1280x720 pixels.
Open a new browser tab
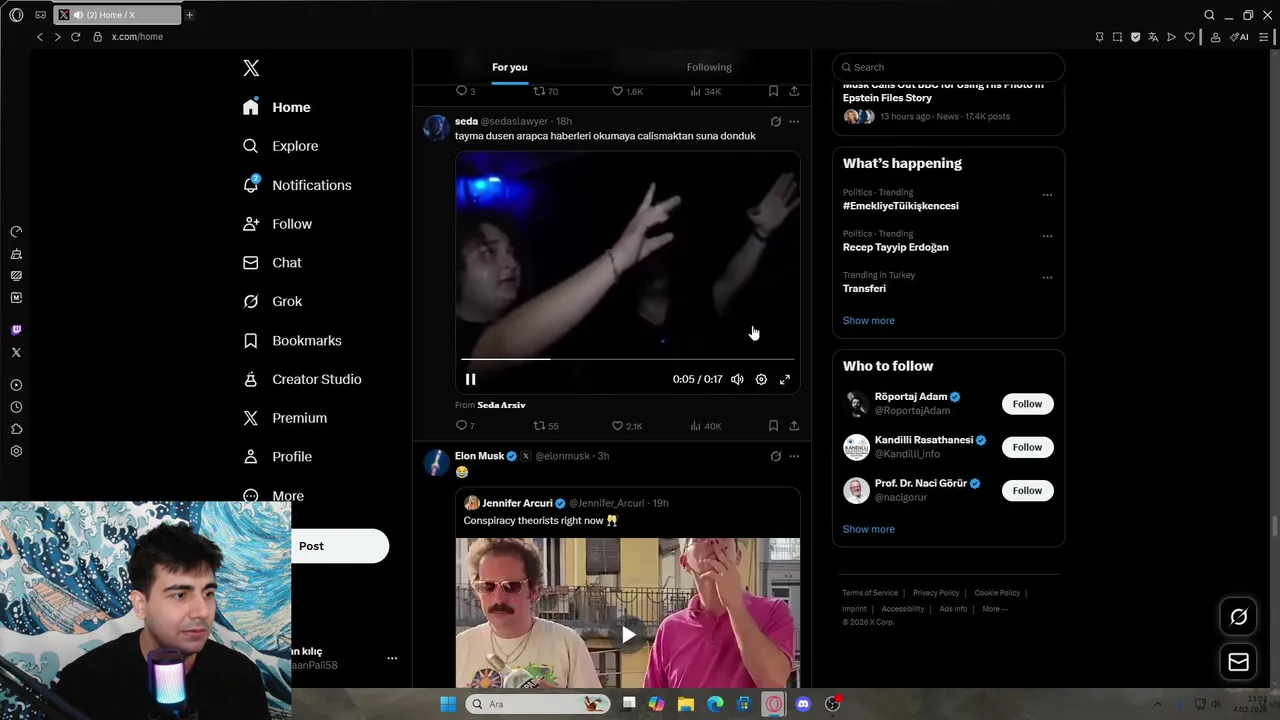[x=189, y=15]
